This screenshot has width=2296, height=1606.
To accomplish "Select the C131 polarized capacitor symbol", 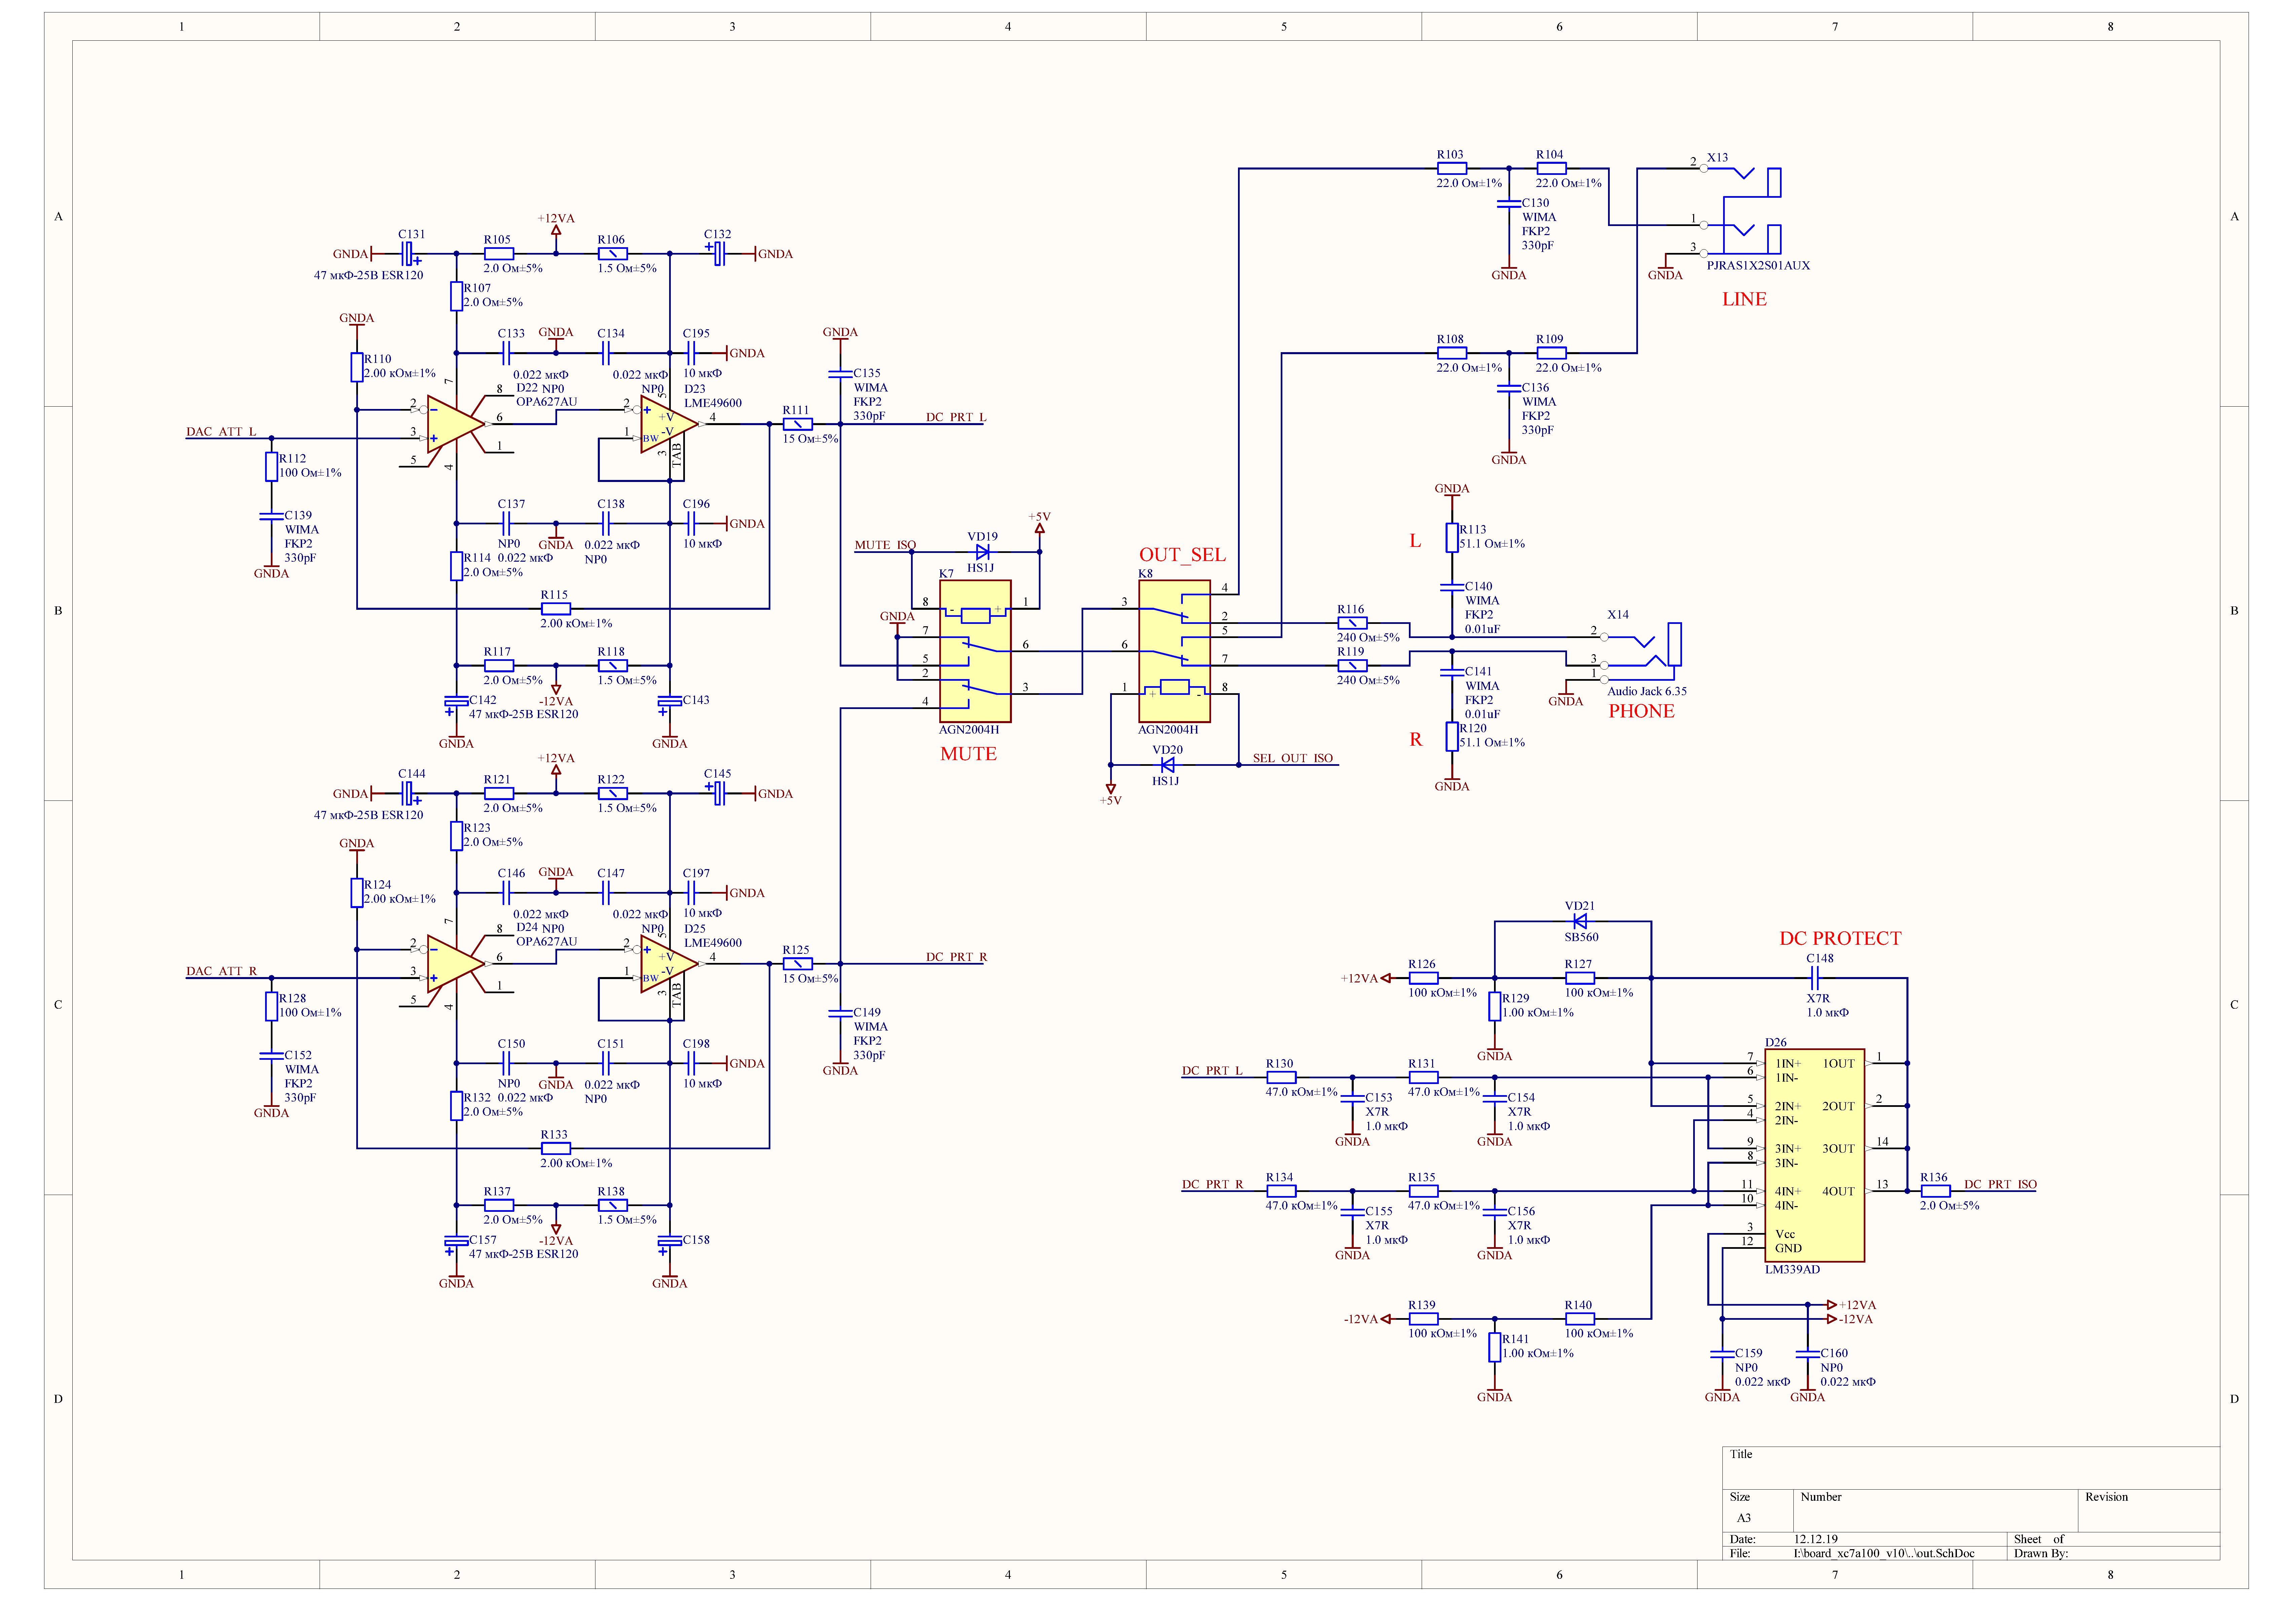I will coord(410,254).
